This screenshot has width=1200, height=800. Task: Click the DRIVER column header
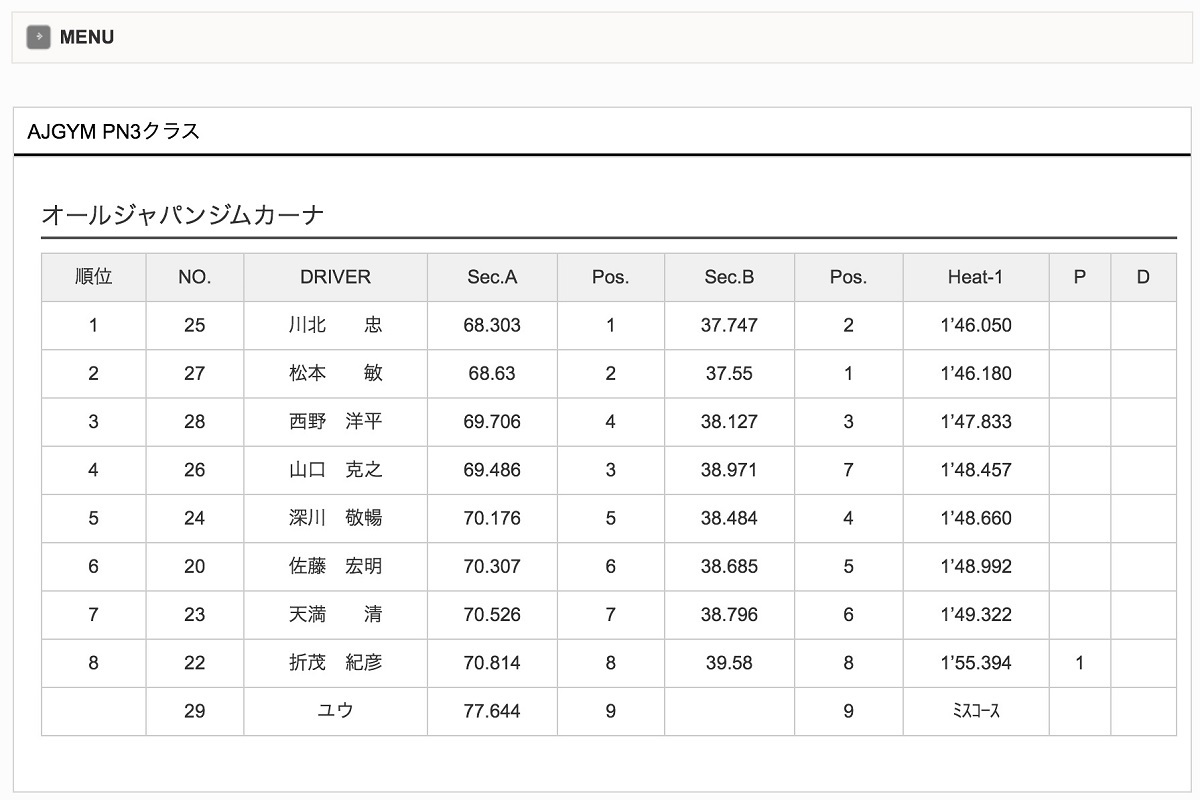click(x=335, y=277)
